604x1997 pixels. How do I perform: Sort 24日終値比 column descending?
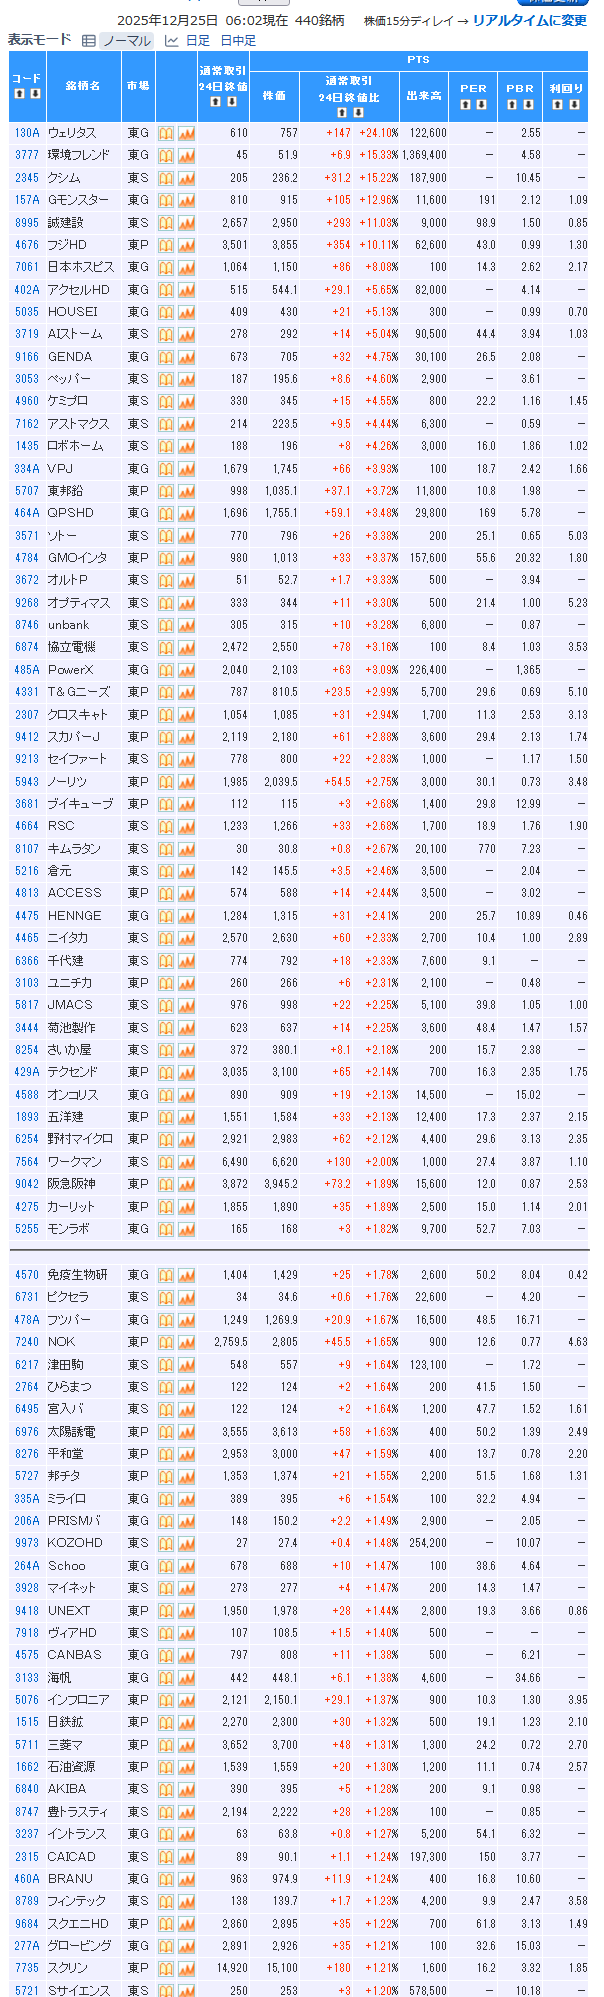point(357,112)
